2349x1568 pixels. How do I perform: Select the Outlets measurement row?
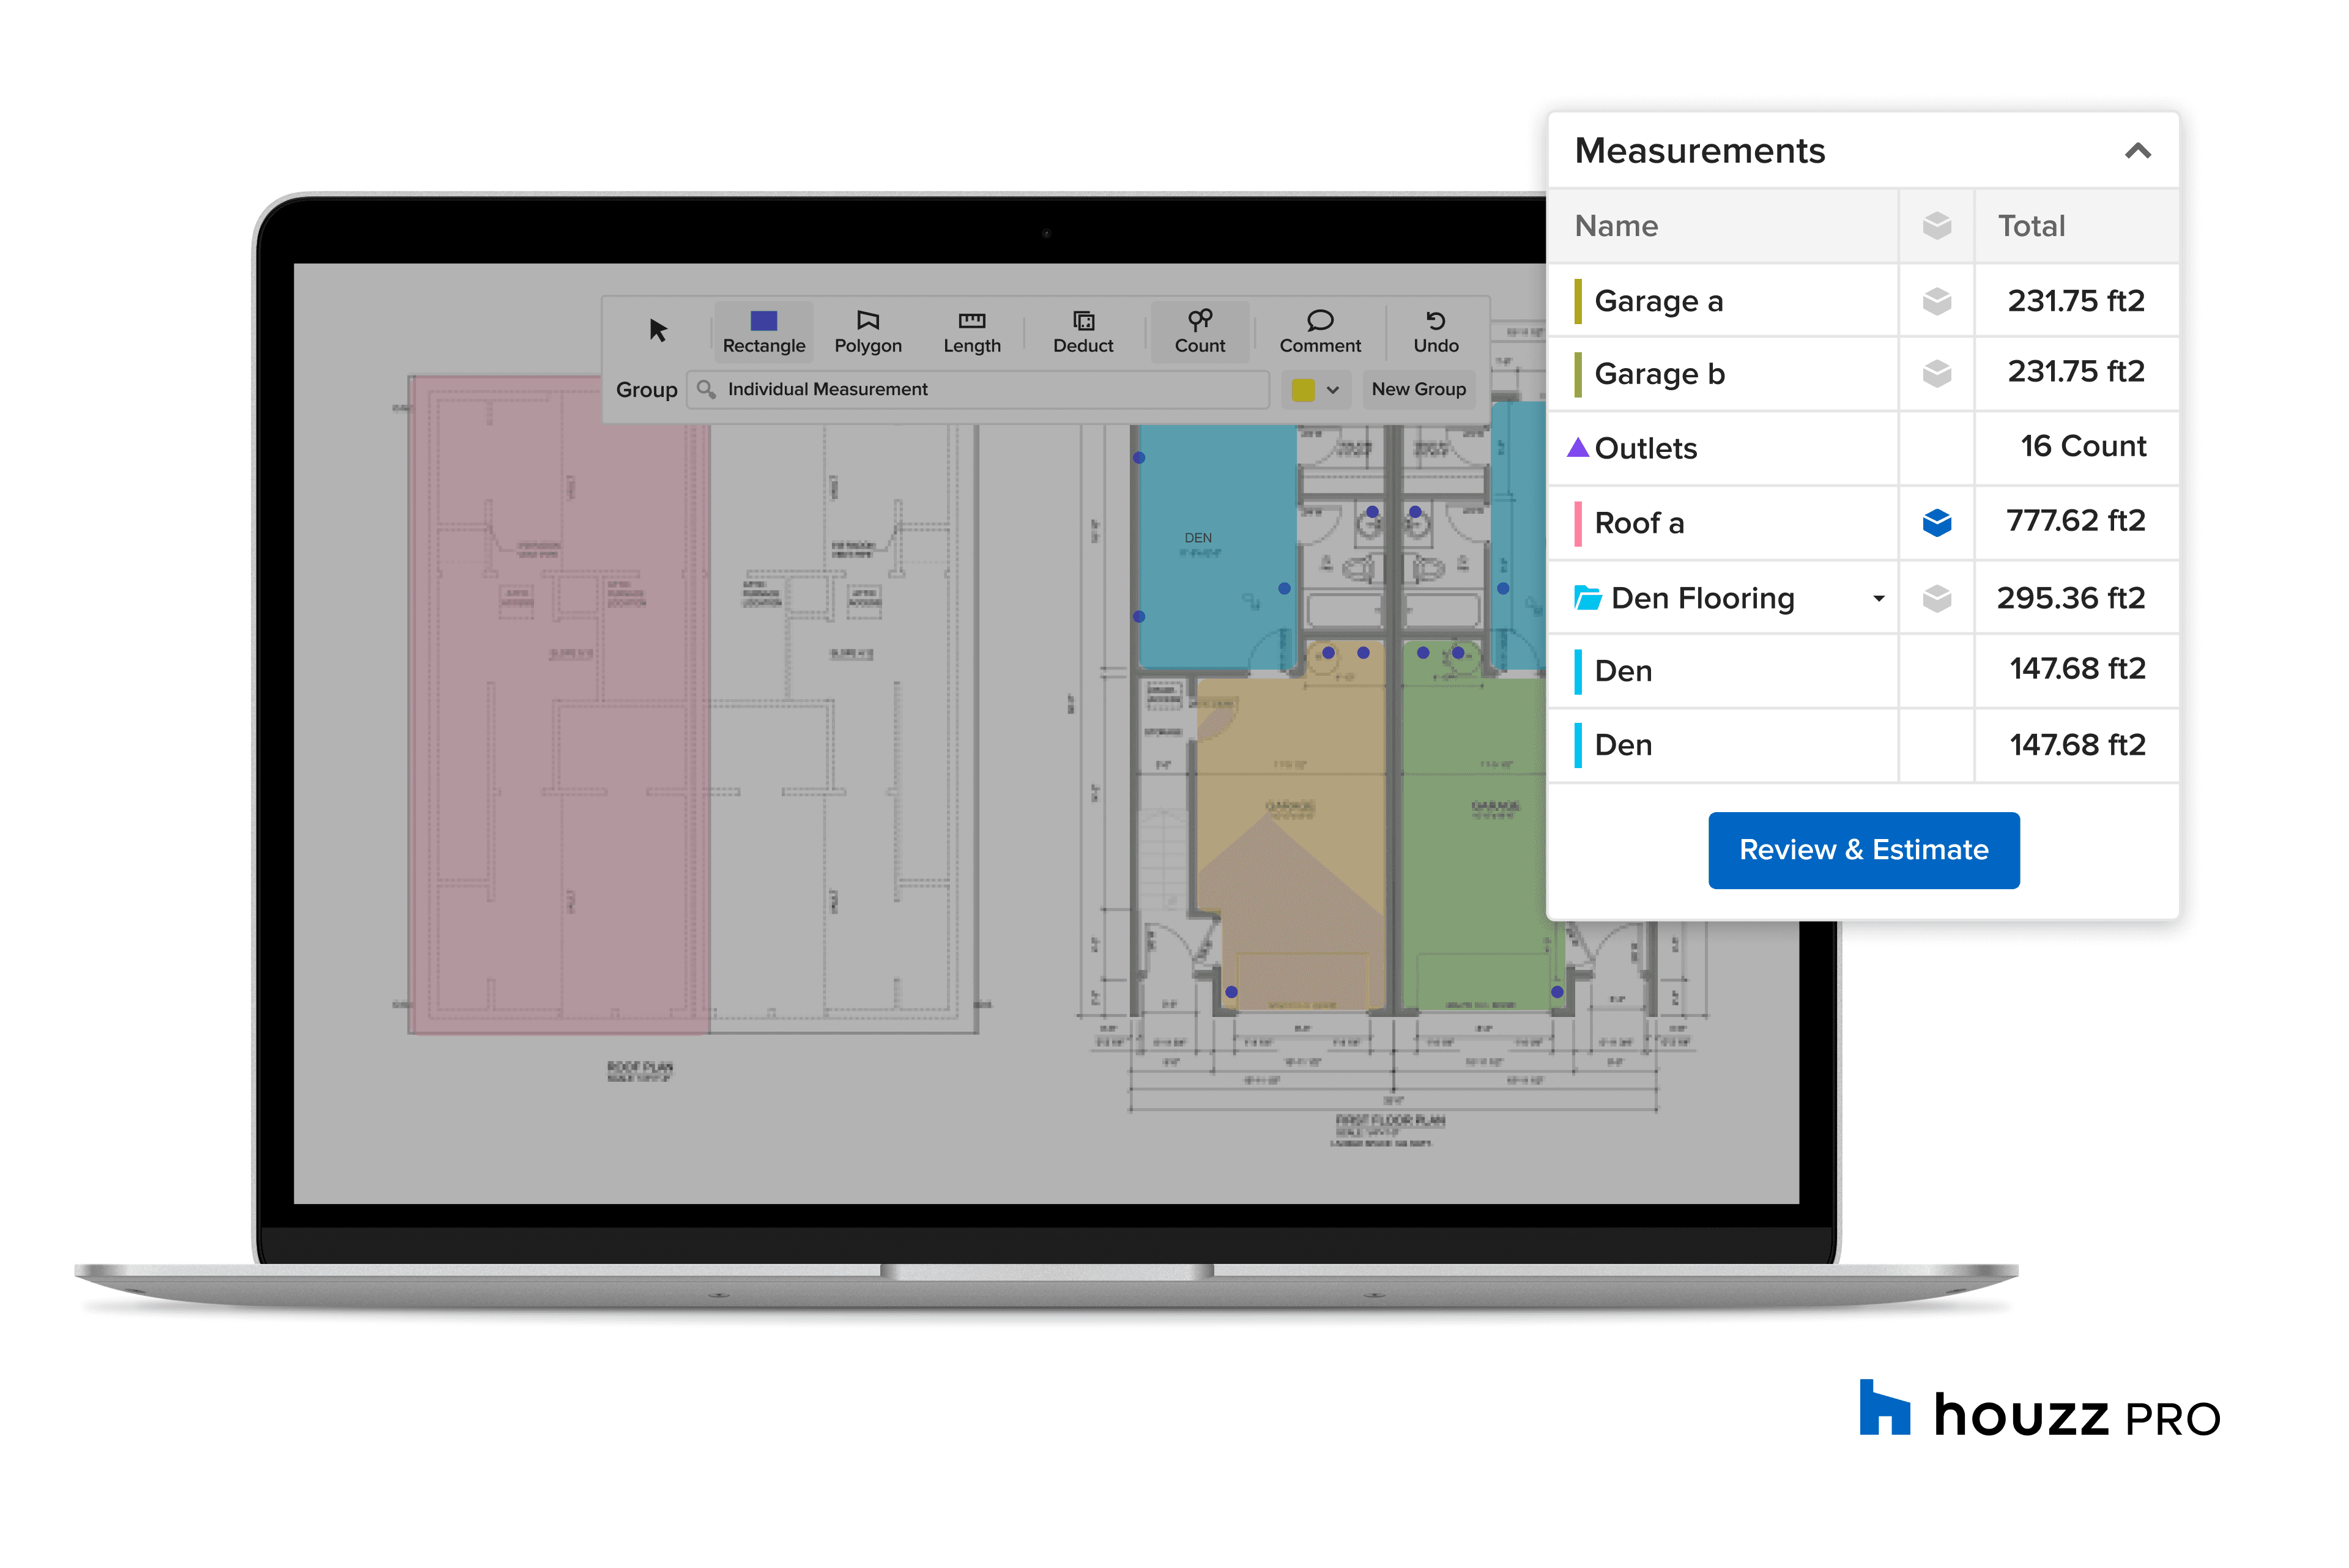[x=1646, y=448]
